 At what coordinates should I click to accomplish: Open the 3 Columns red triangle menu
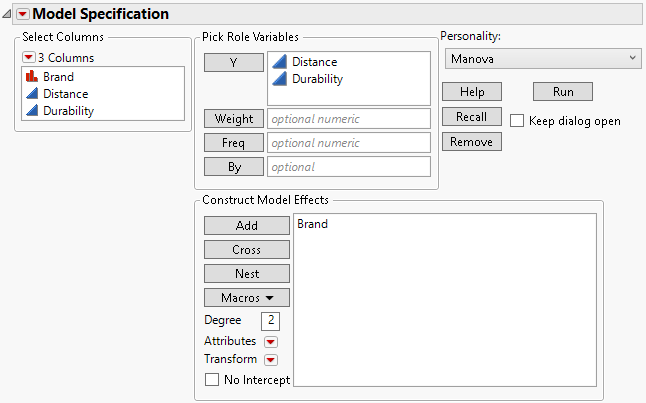click(x=28, y=57)
